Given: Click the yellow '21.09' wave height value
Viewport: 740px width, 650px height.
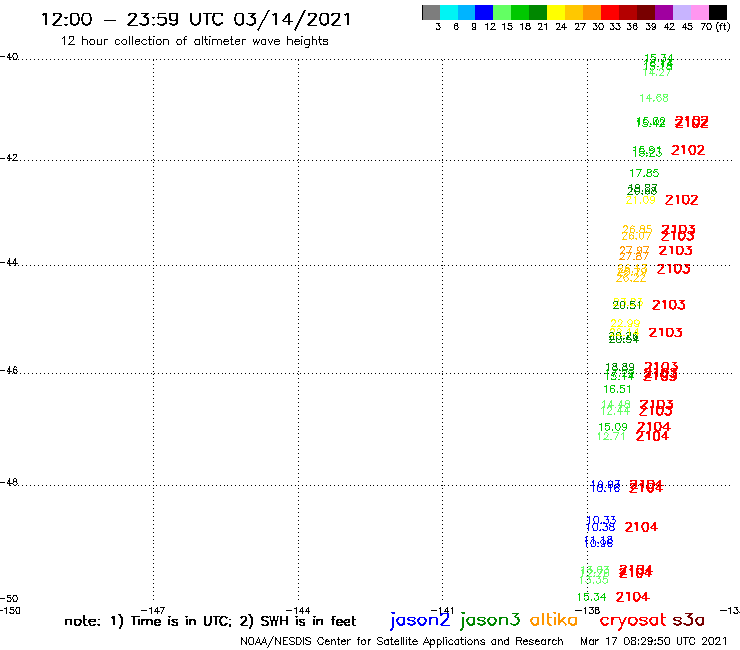Looking at the screenshot, I should point(640,200).
